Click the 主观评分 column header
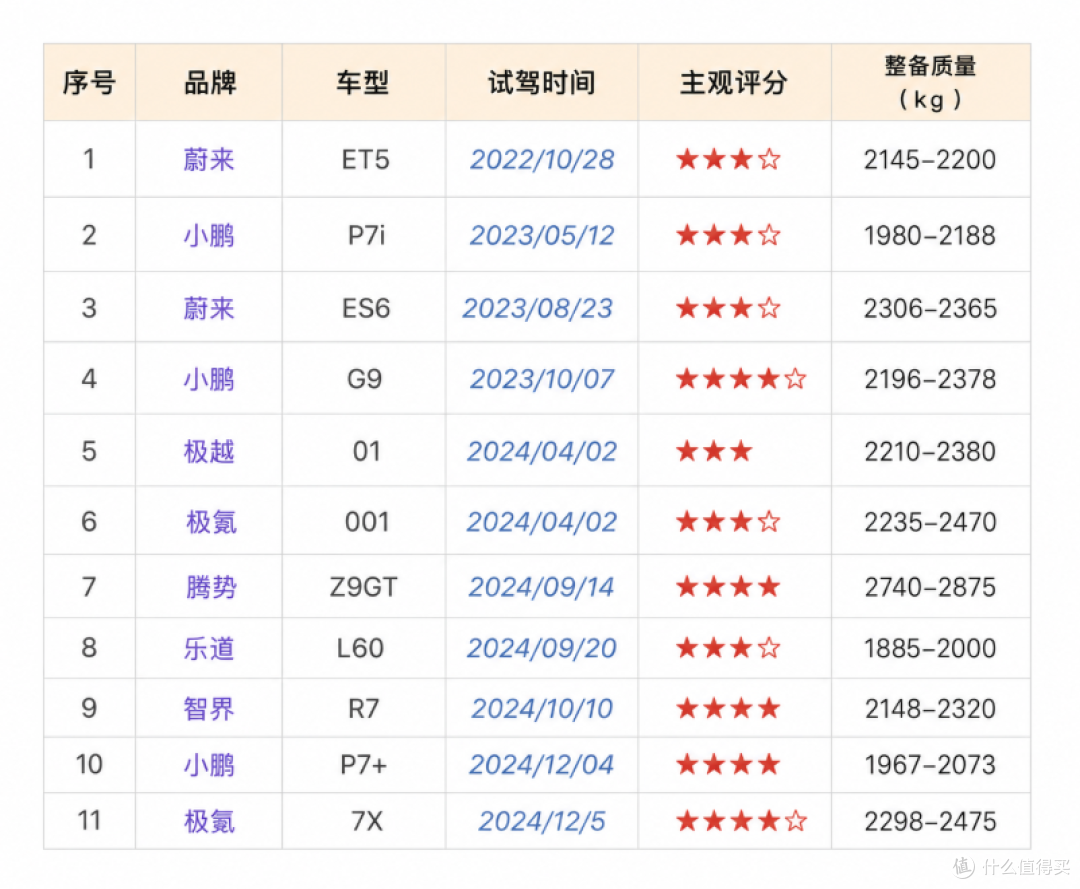The image size is (1080, 889). [x=734, y=83]
